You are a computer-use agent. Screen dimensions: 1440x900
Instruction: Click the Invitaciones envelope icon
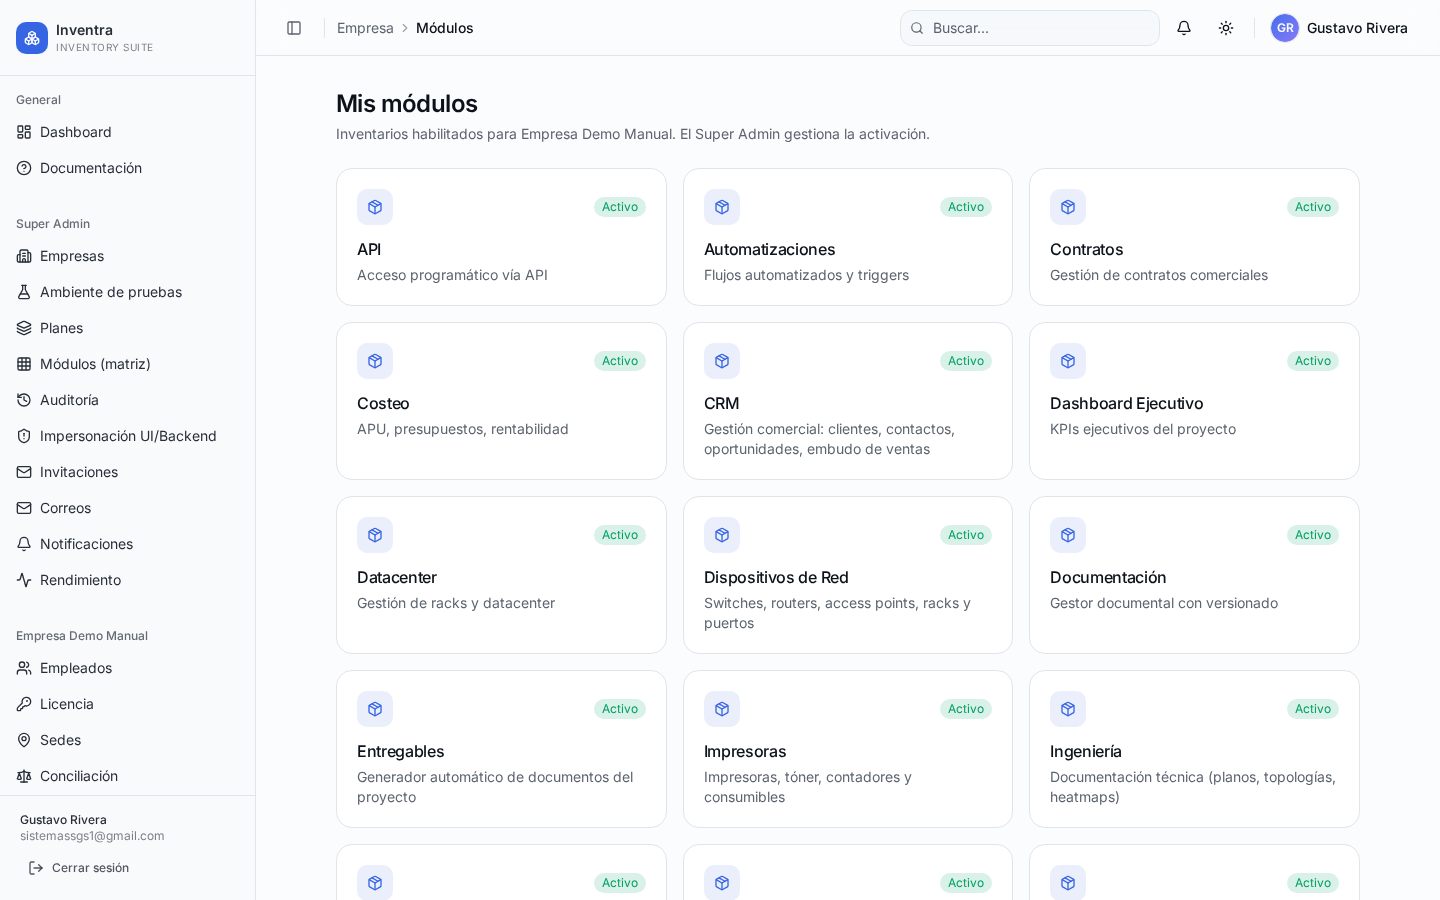click(24, 472)
